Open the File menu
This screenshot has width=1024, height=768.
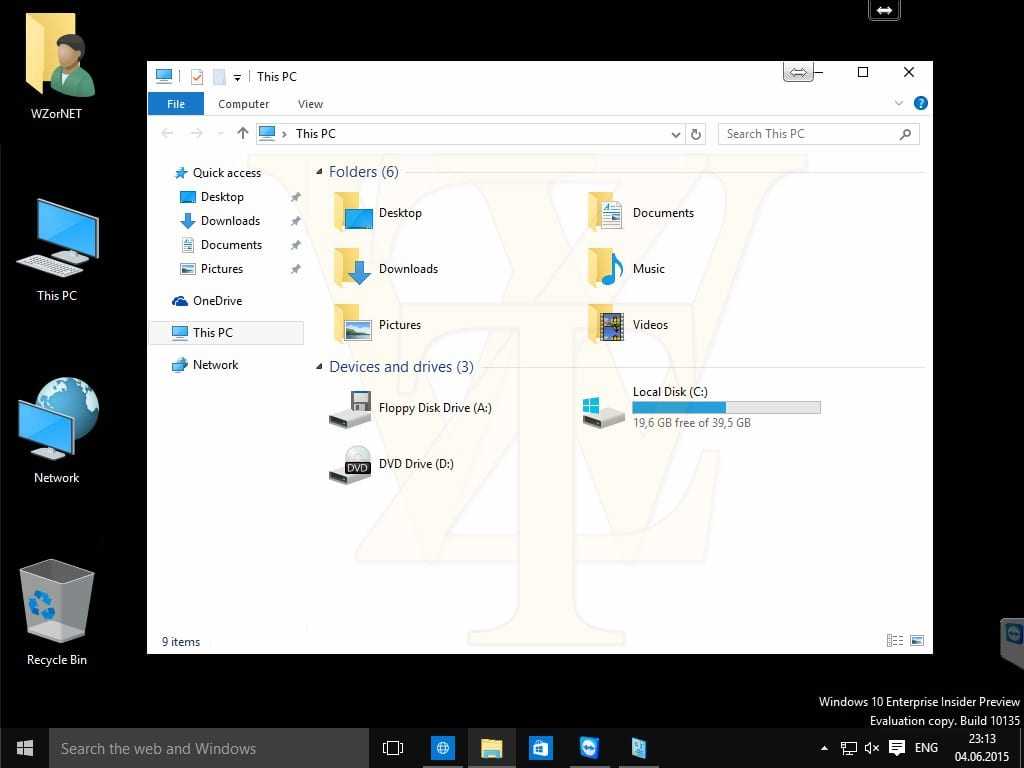click(x=176, y=104)
